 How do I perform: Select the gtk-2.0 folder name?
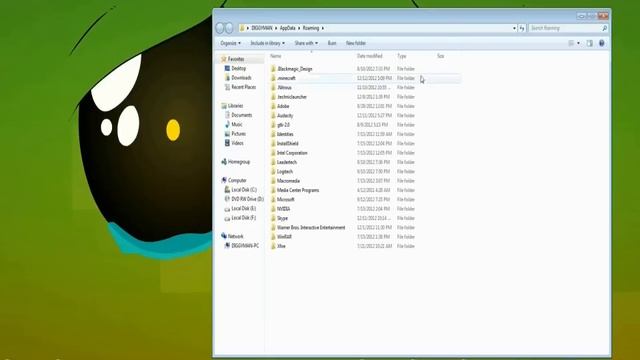coord(283,125)
